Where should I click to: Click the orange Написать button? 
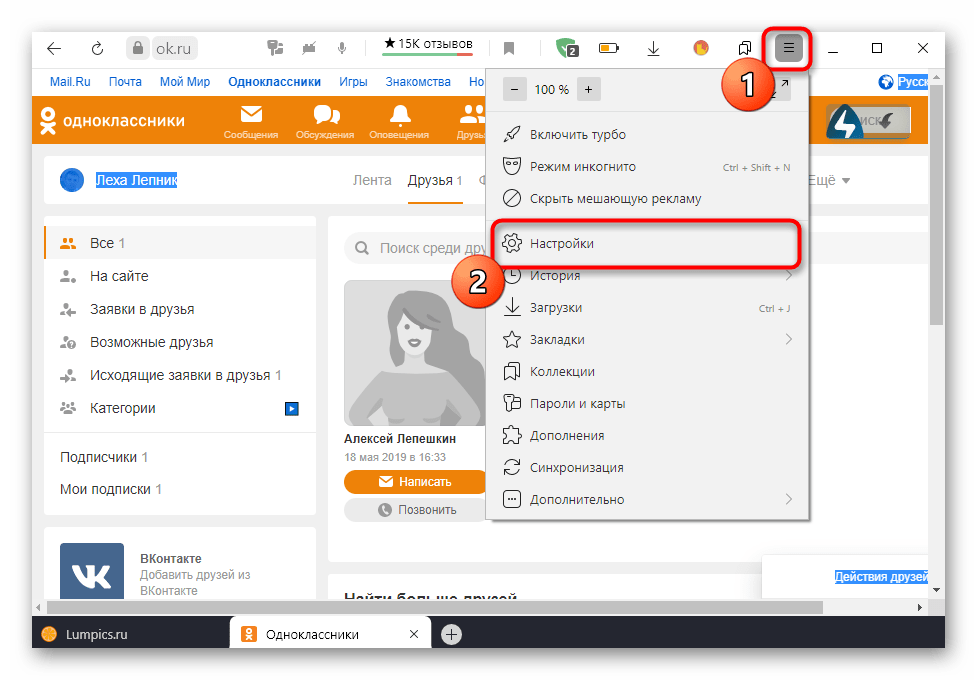pos(414,482)
